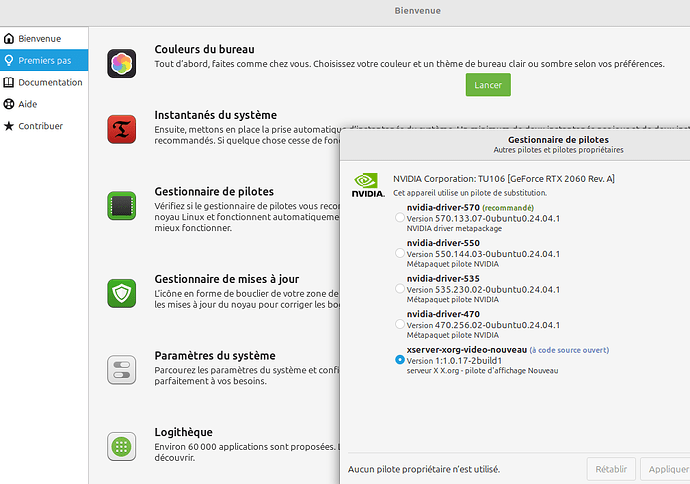Select the nvidia-driver-470 radio button
Image resolution: width=690 pixels, height=484 pixels.
(400, 324)
